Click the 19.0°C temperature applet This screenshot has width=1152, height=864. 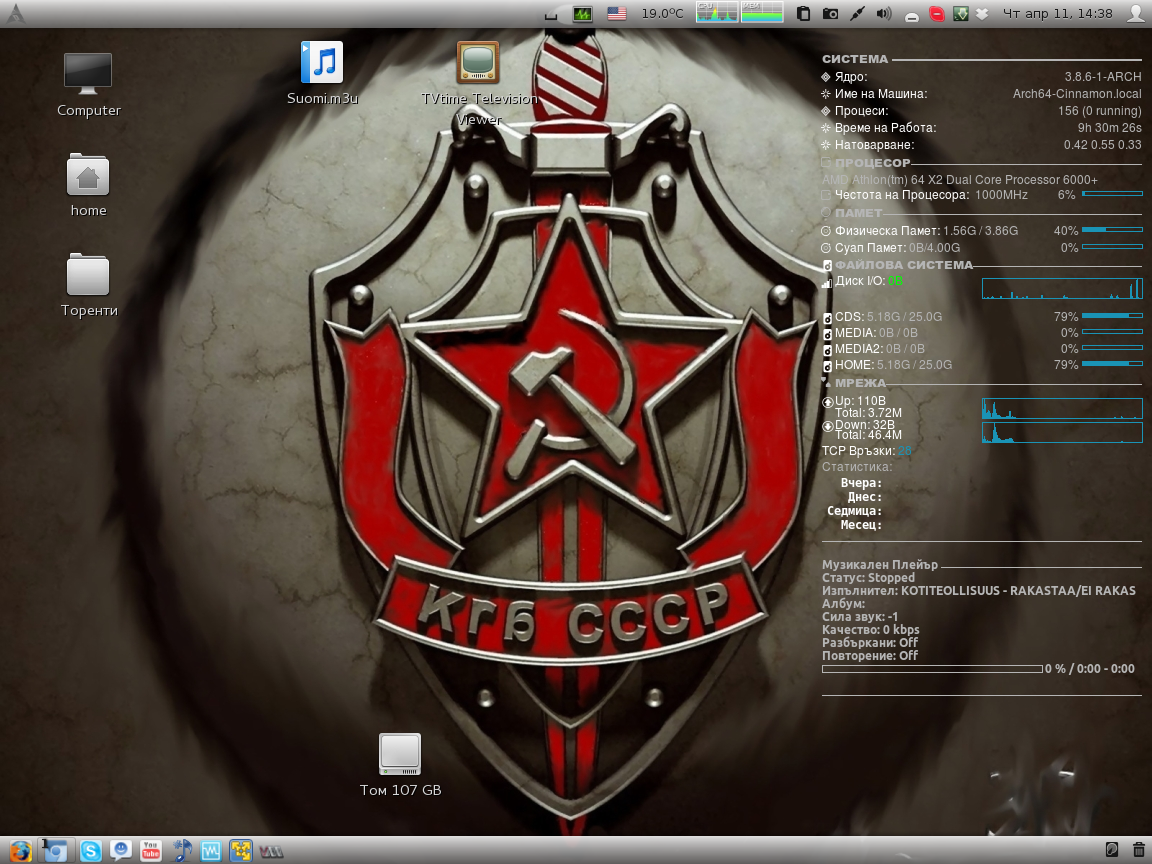(x=662, y=14)
